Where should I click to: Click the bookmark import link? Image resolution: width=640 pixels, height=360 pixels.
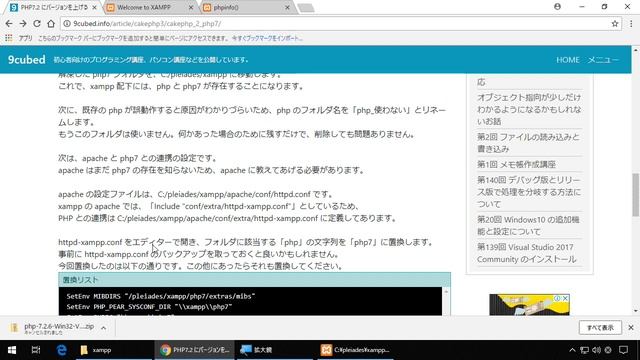pos(267,38)
